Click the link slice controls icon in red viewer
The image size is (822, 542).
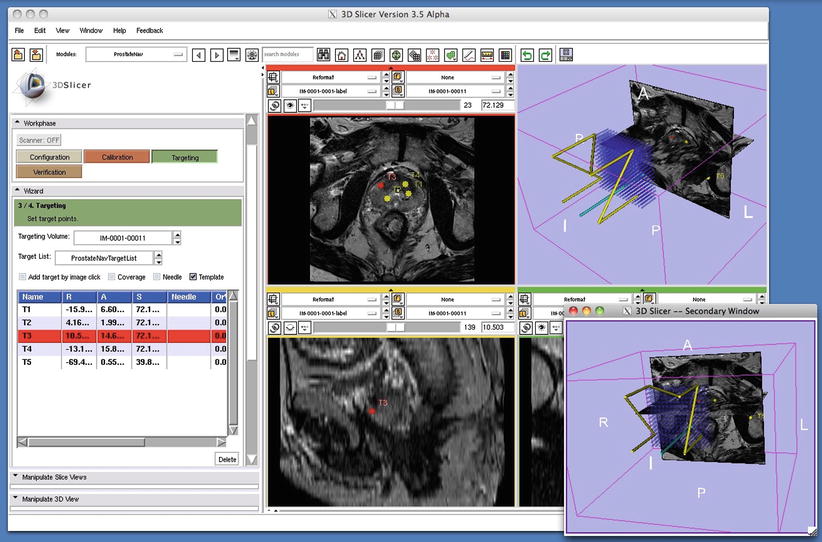[274, 104]
